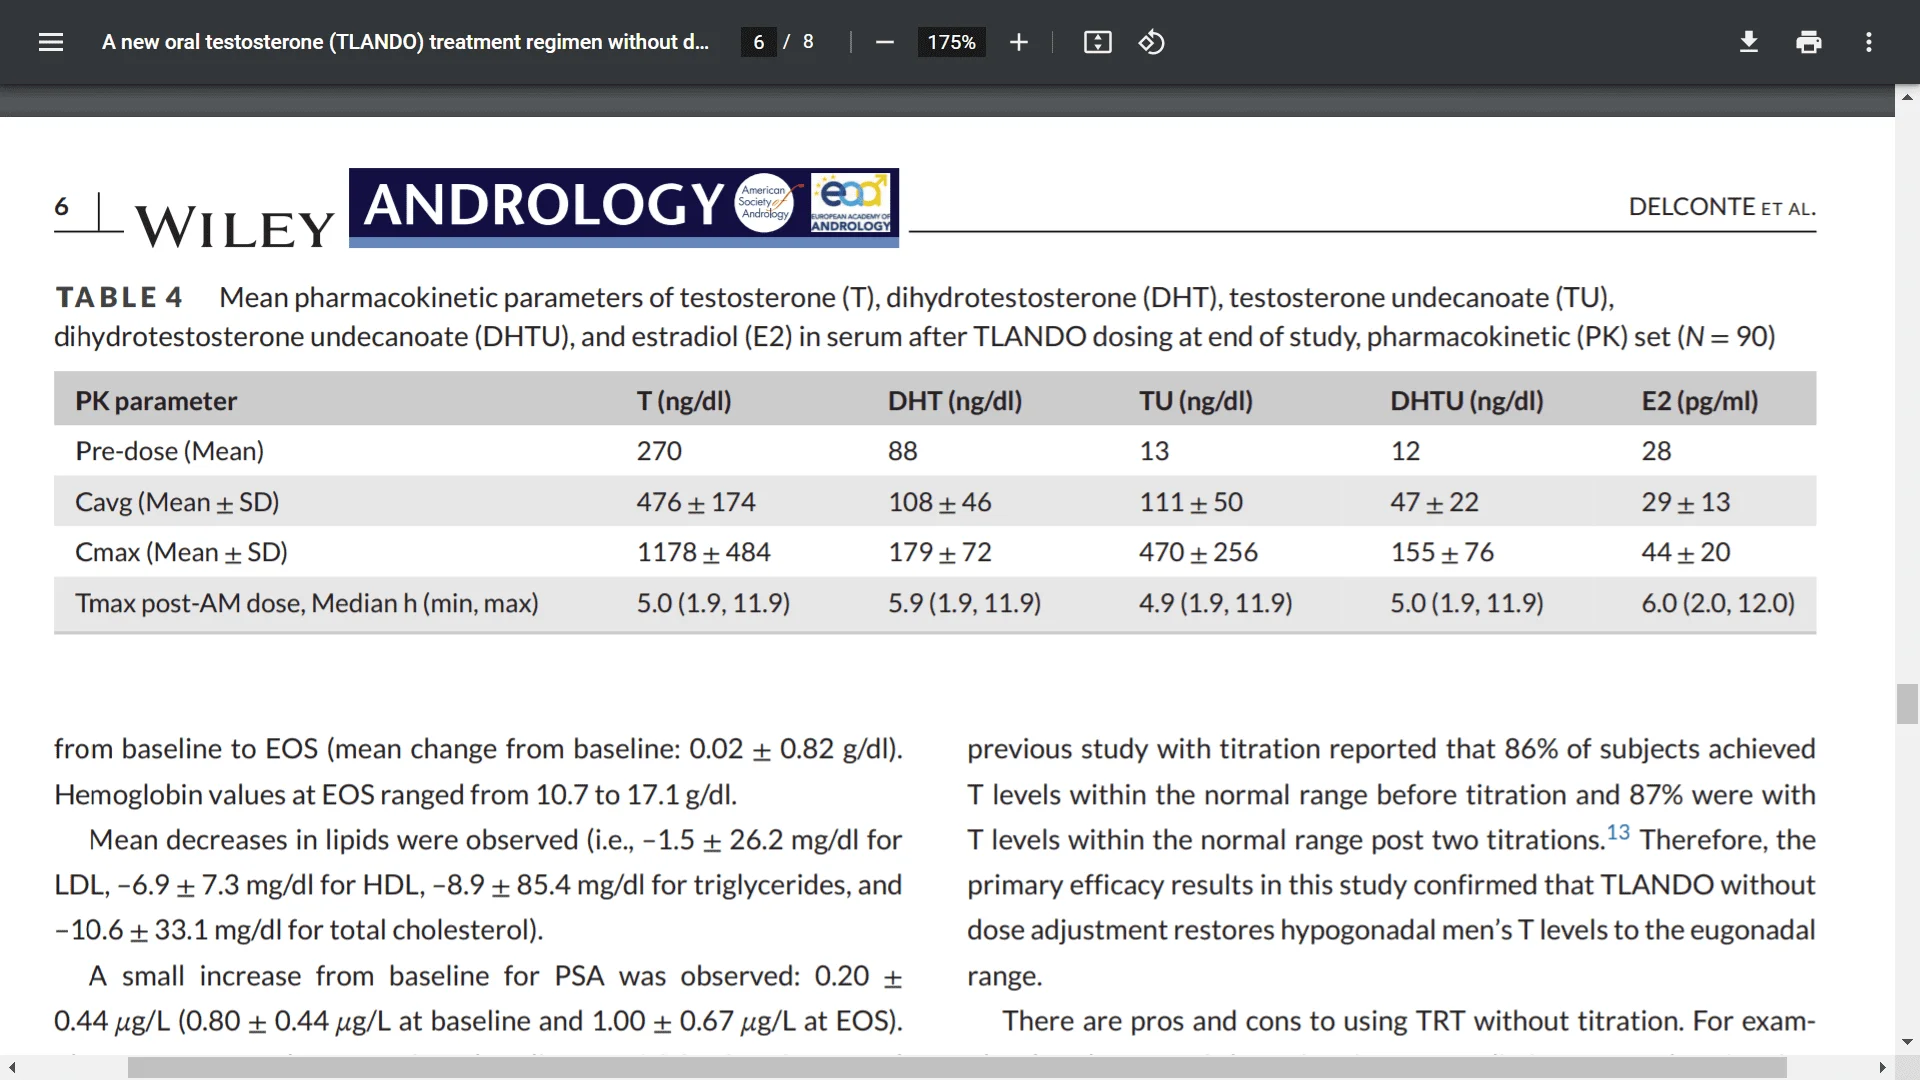Open sidebar panel via hamburger control
Screen dimensions: 1920x1080
coord(50,42)
